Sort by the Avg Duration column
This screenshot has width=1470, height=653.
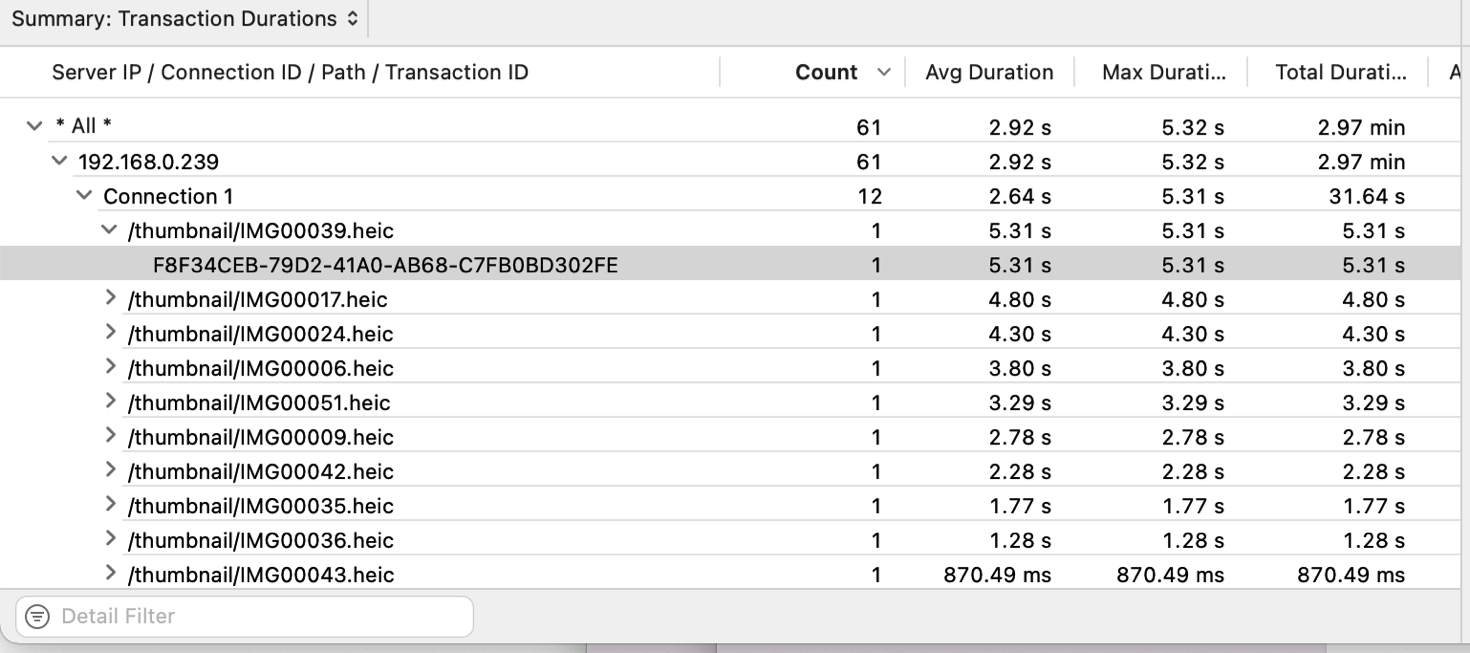pyautogui.click(x=988, y=71)
